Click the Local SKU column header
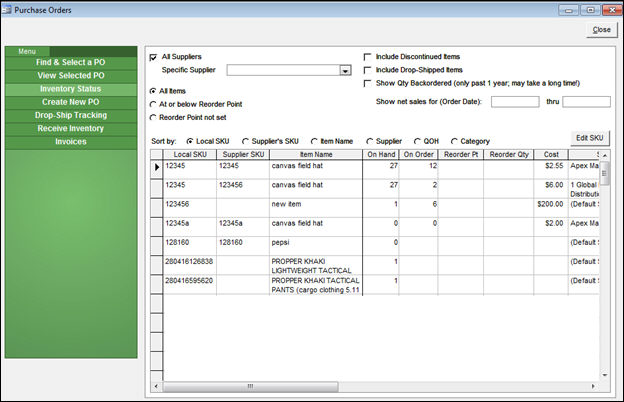624x402 pixels. point(190,155)
